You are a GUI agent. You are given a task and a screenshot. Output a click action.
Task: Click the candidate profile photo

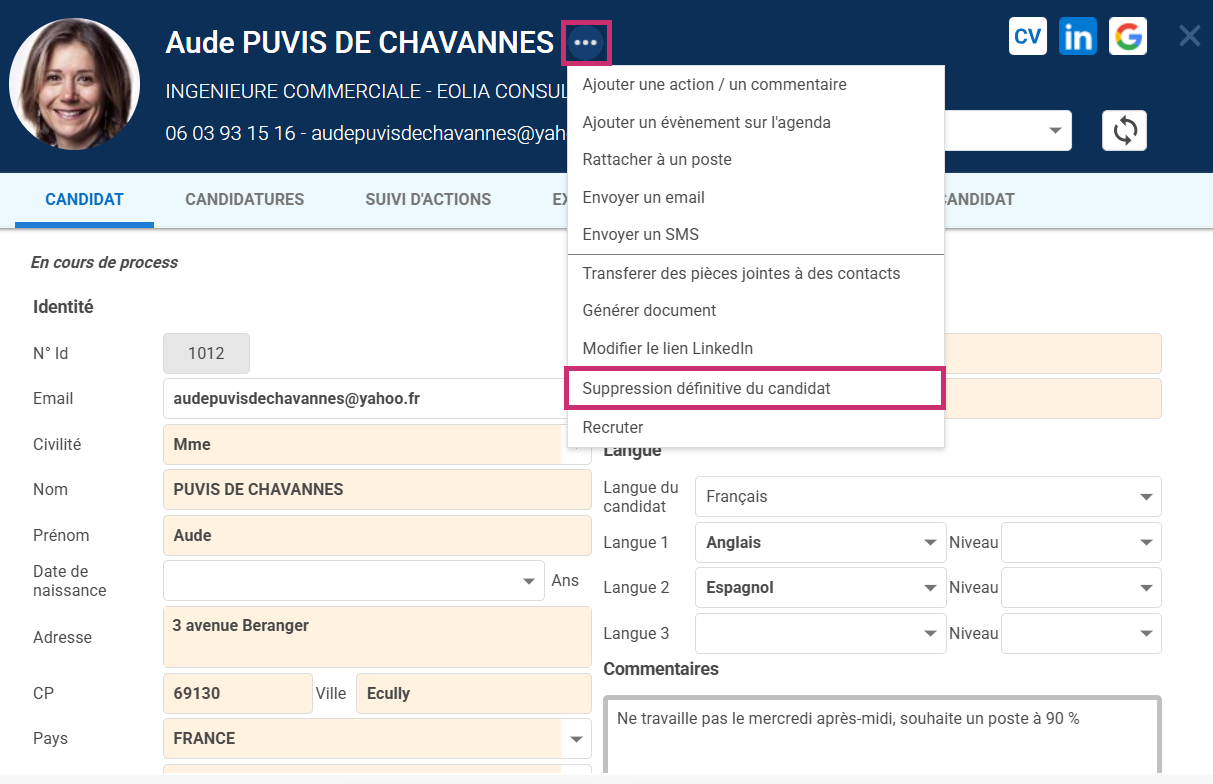tap(74, 84)
